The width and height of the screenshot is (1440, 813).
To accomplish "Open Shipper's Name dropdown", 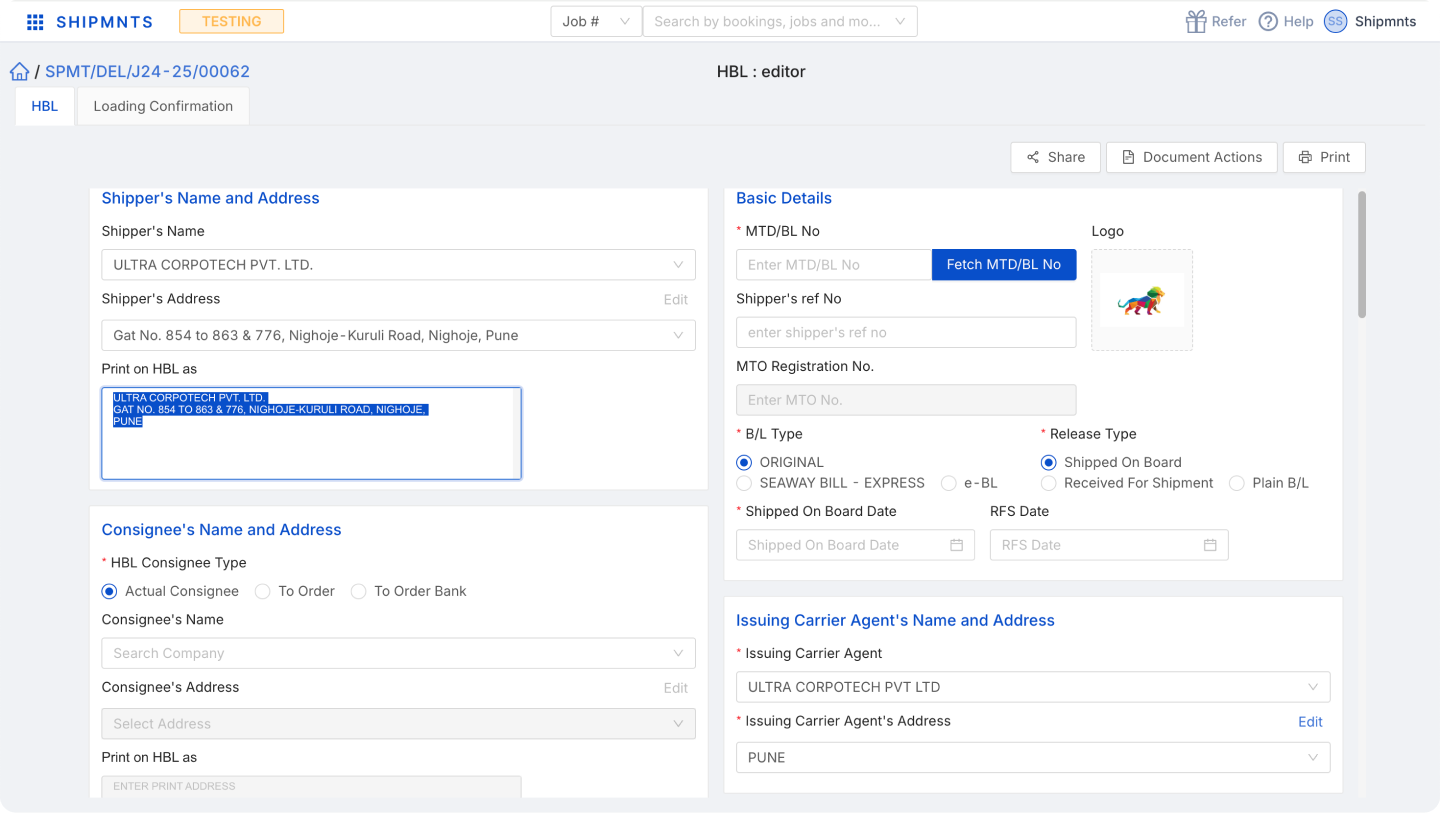I will (398, 265).
